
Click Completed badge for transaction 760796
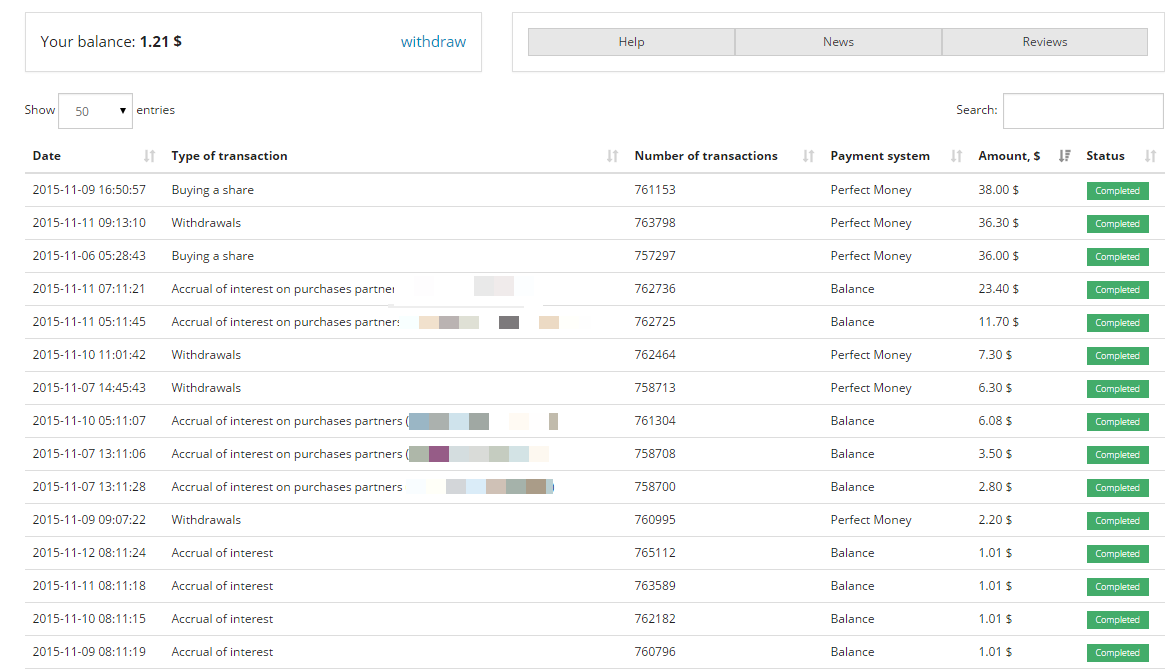click(x=1117, y=653)
